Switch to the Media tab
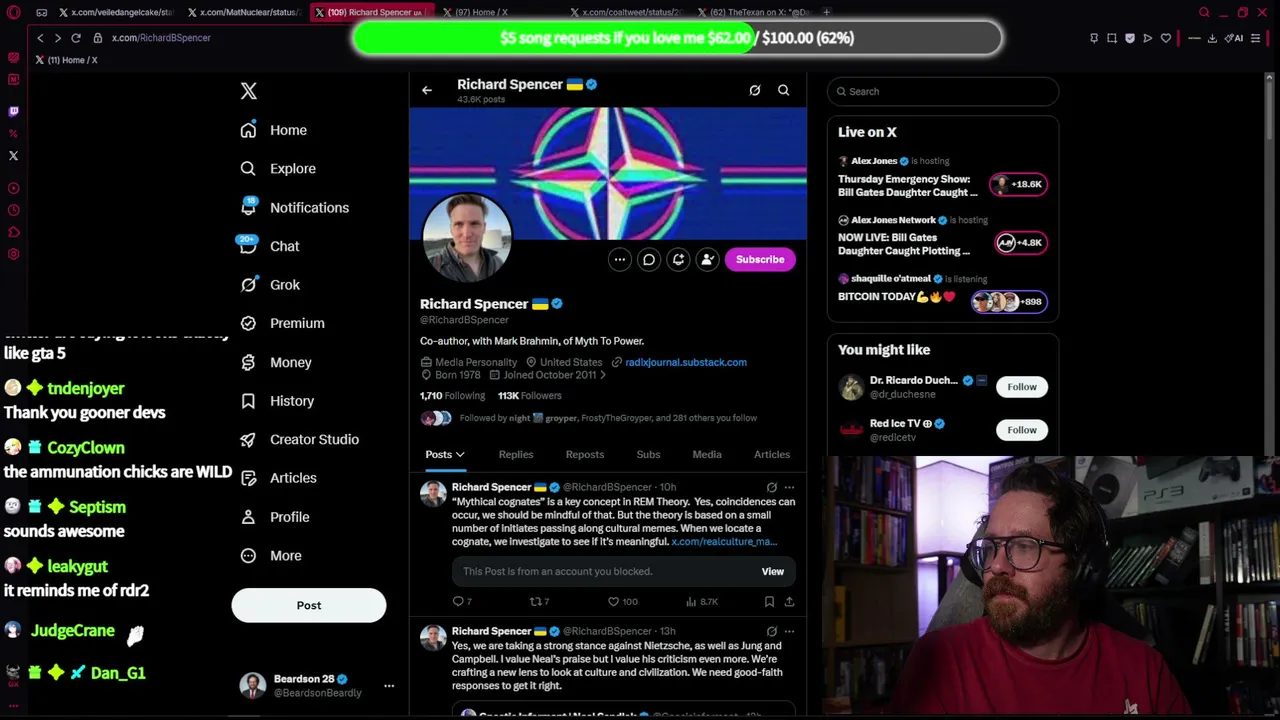Image resolution: width=1280 pixels, height=720 pixels. tap(707, 455)
